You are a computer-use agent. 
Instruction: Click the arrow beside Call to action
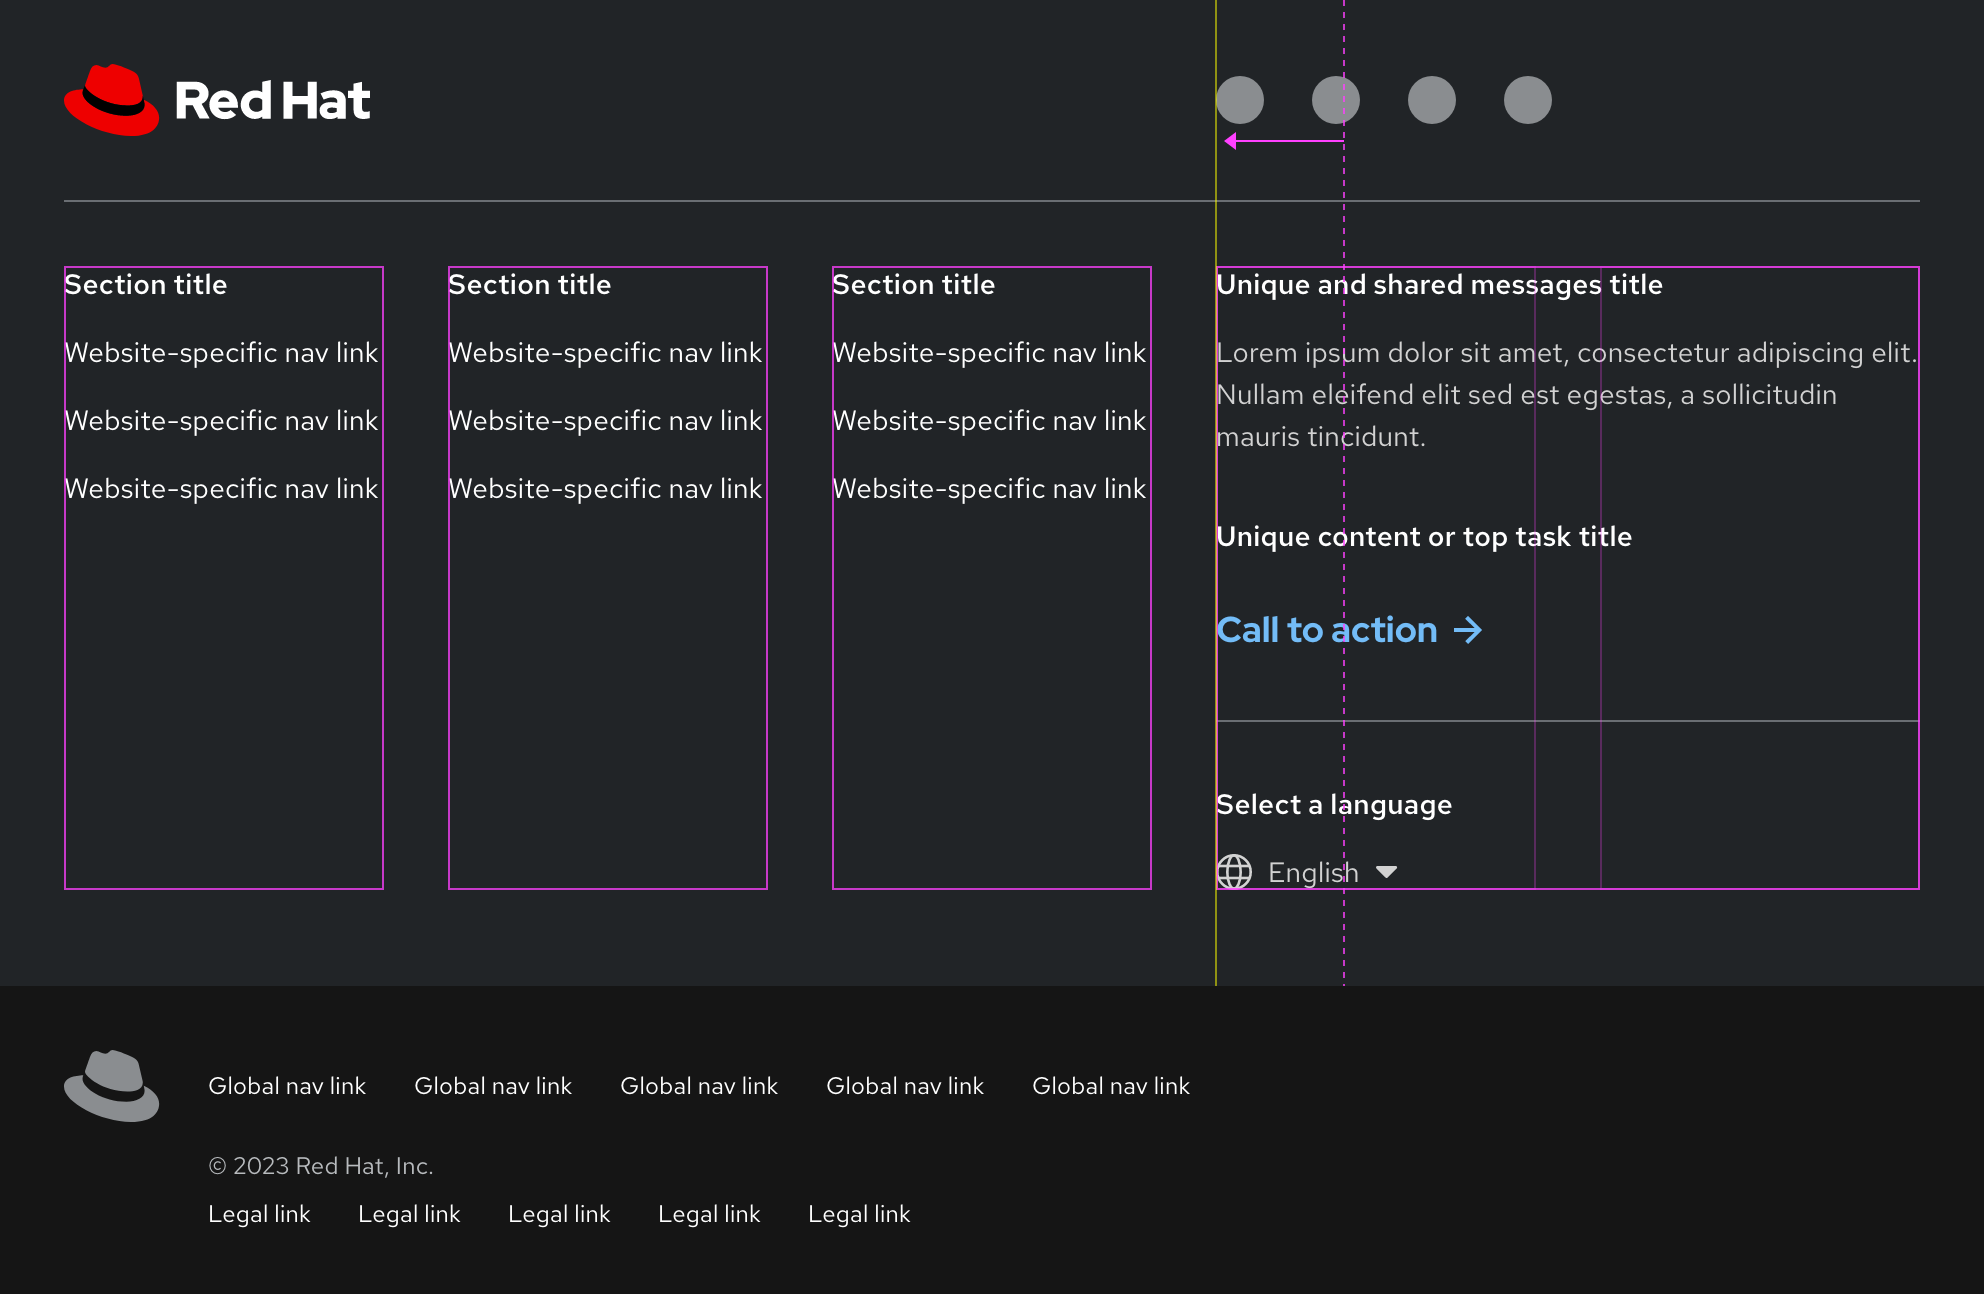tap(1469, 630)
